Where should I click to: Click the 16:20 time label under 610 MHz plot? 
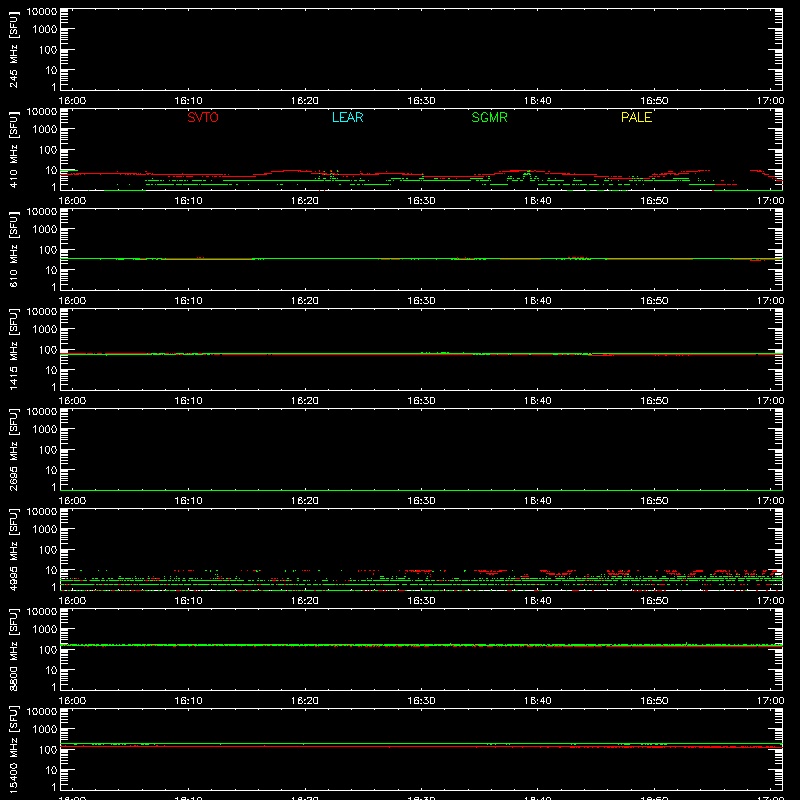(305, 301)
